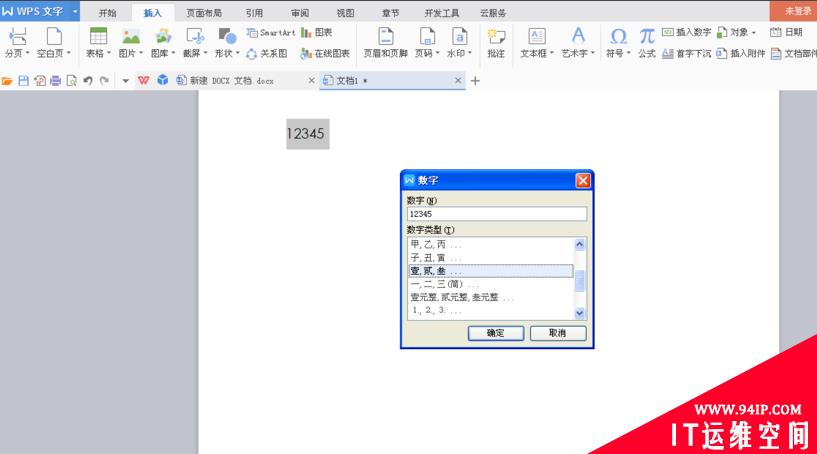
Task: Expand the 页码 dropdown arrow
Action: pyautogui.click(x=437, y=53)
